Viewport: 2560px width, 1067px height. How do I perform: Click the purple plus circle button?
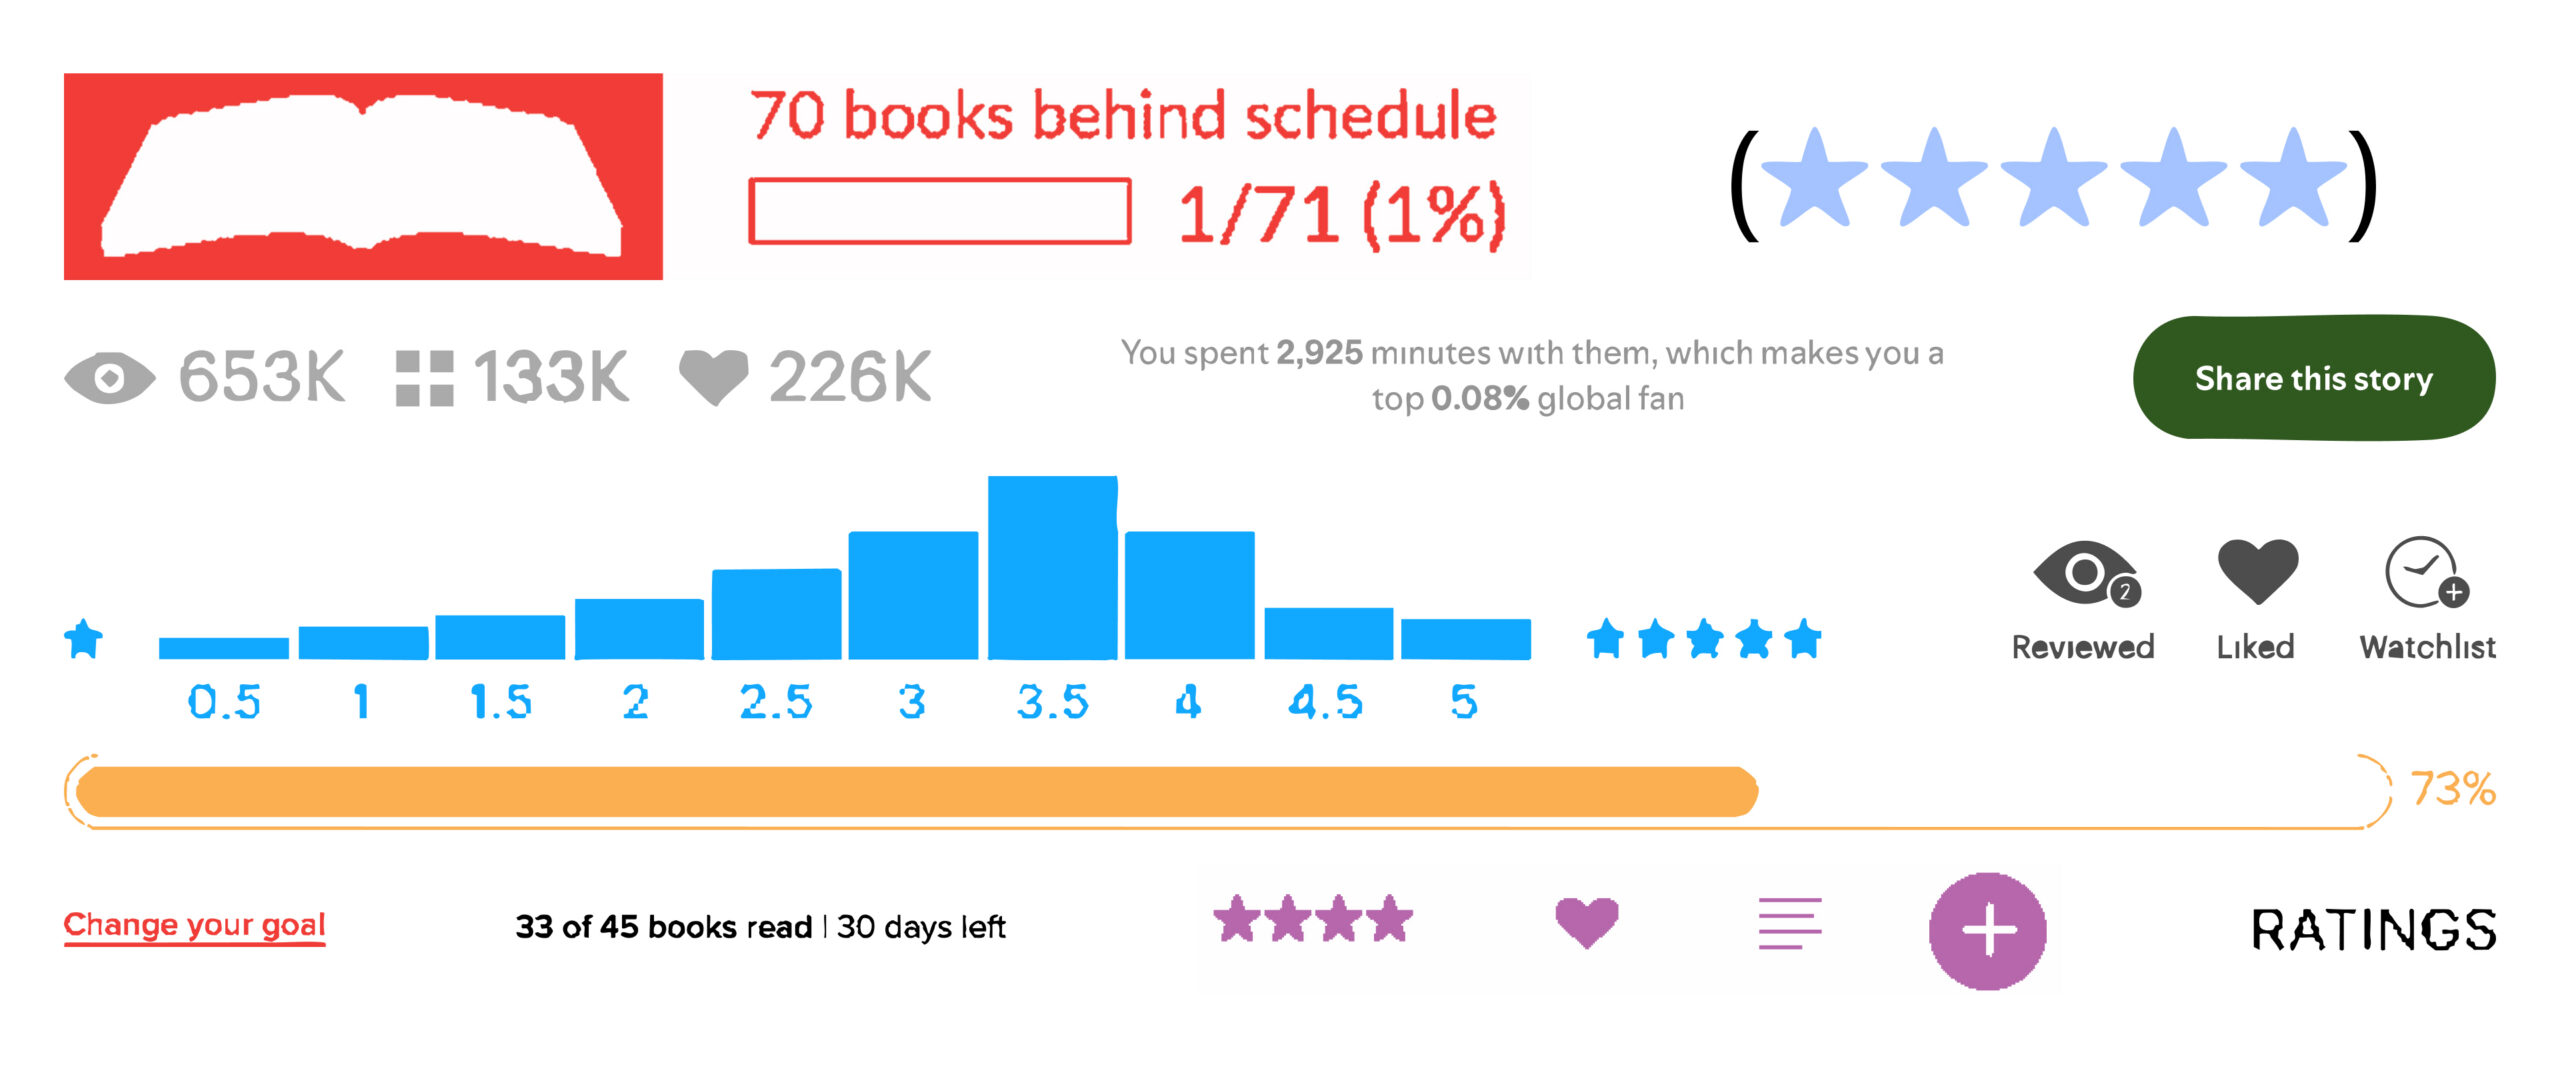[x=1987, y=930]
